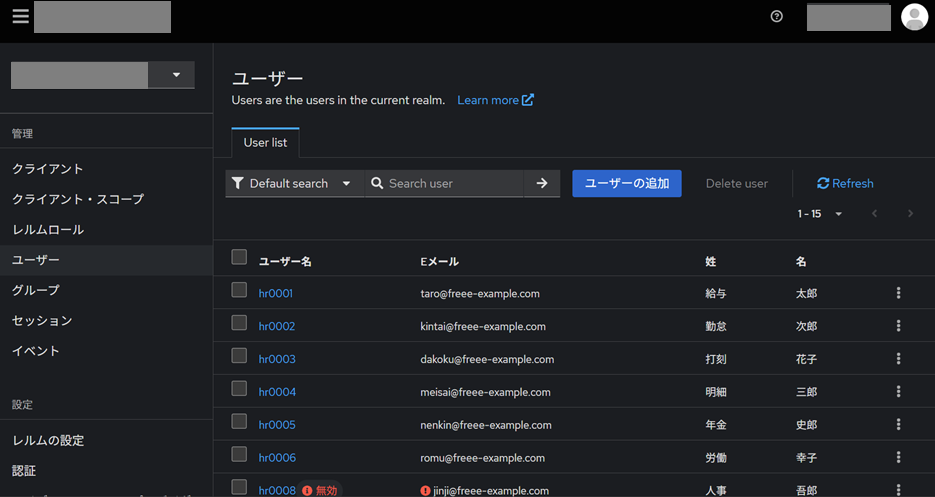Viewport: 935px width, 497px height.
Task: Go to next page of users
Action: click(910, 214)
